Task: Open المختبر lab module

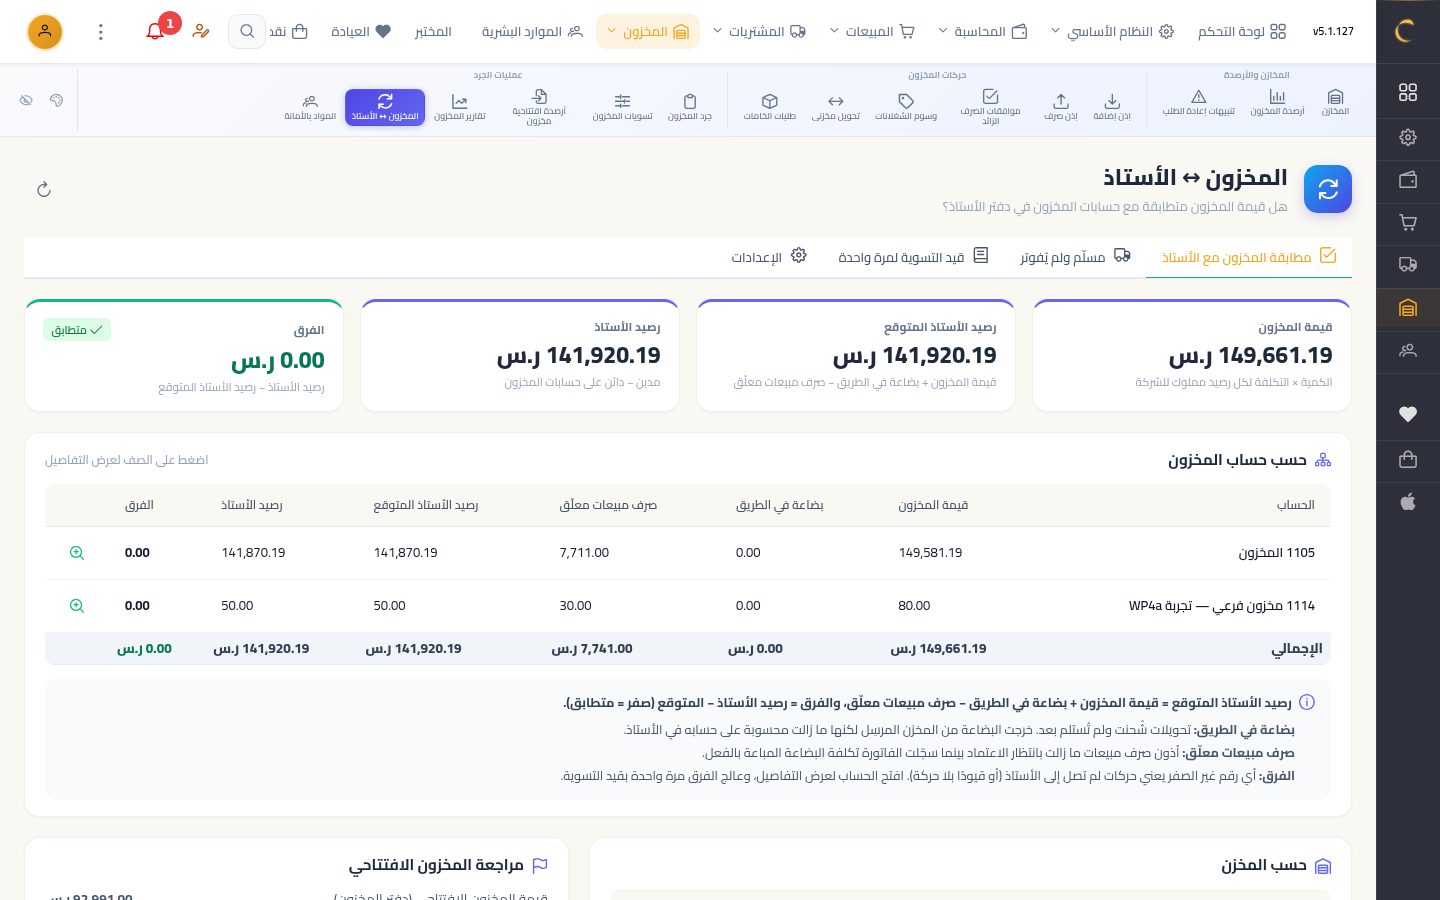Action: [433, 32]
